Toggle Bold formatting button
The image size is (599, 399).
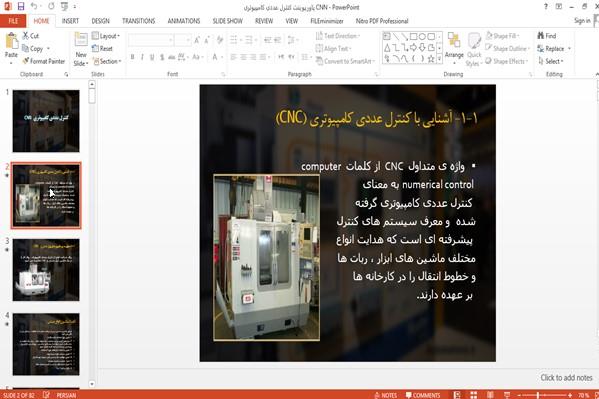point(132,57)
